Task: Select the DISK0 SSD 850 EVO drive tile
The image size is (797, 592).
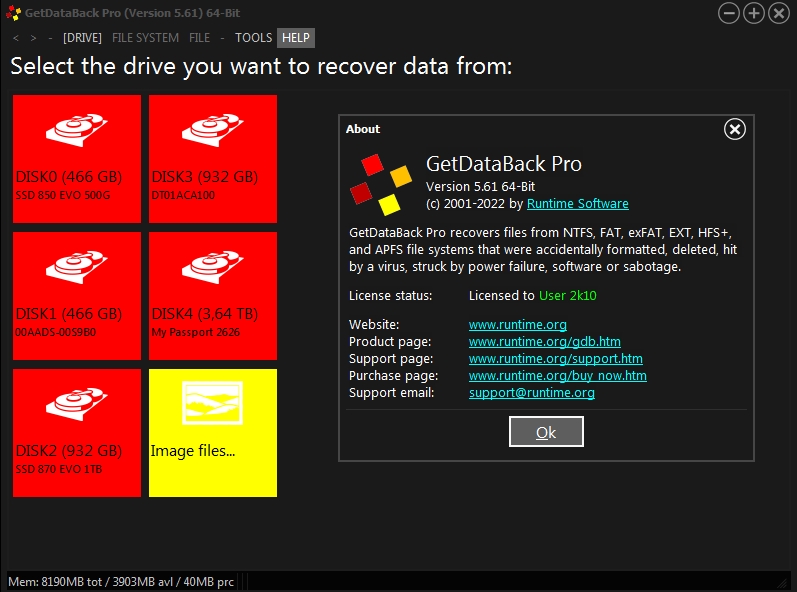Action: coord(77,158)
